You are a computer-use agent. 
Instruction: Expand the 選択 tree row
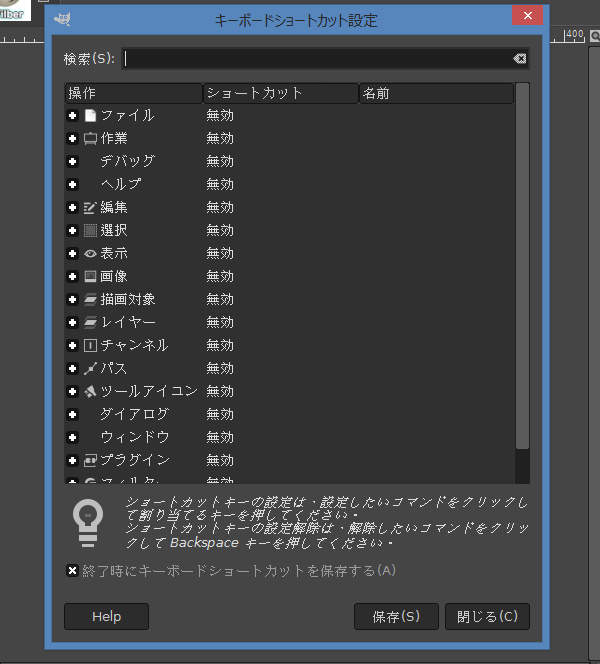pos(72,230)
